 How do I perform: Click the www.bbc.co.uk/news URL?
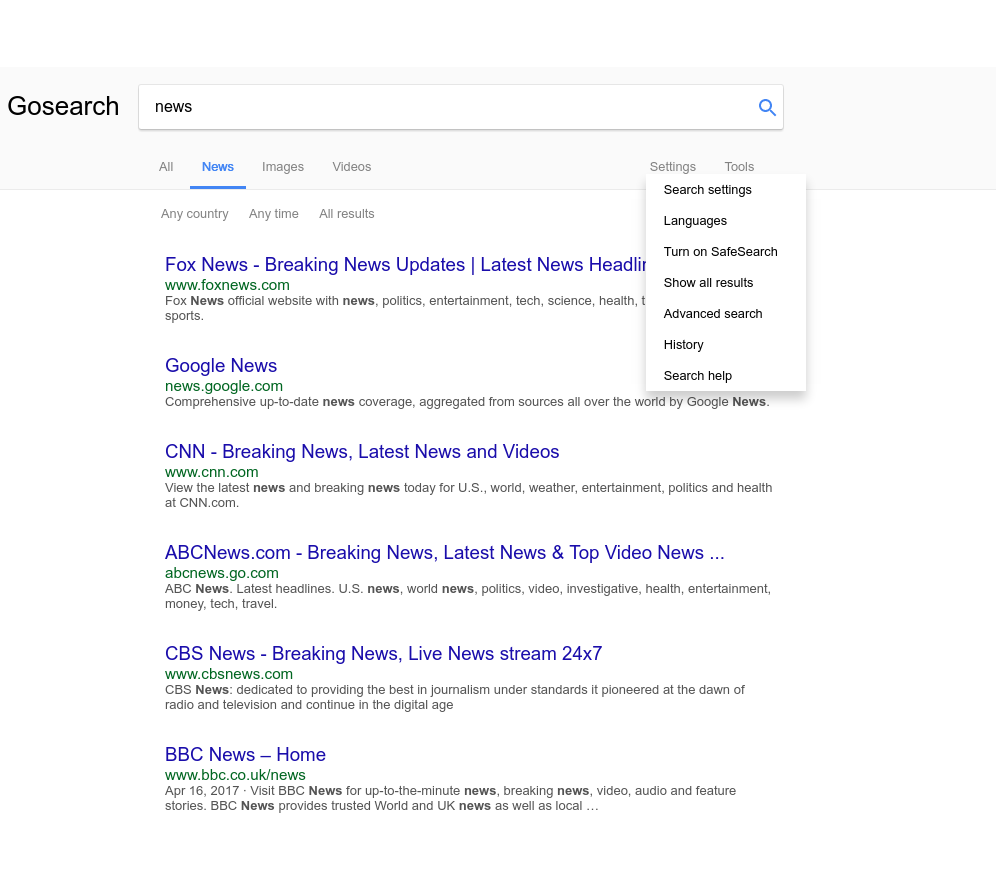pyautogui.click(x=235, y=775)
